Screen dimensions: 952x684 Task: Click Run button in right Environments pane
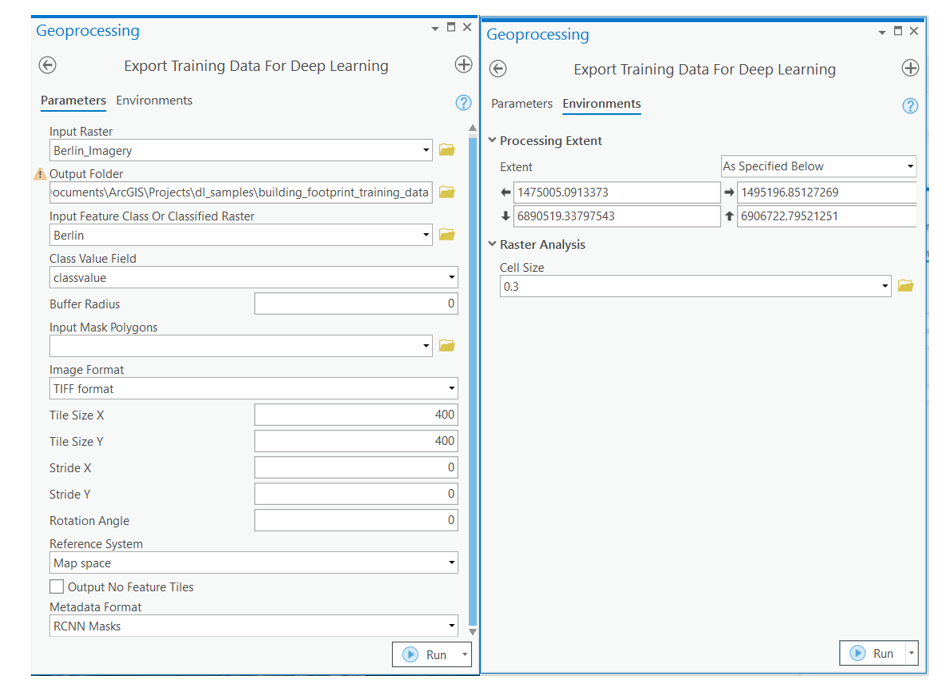(x=873, y=653)
